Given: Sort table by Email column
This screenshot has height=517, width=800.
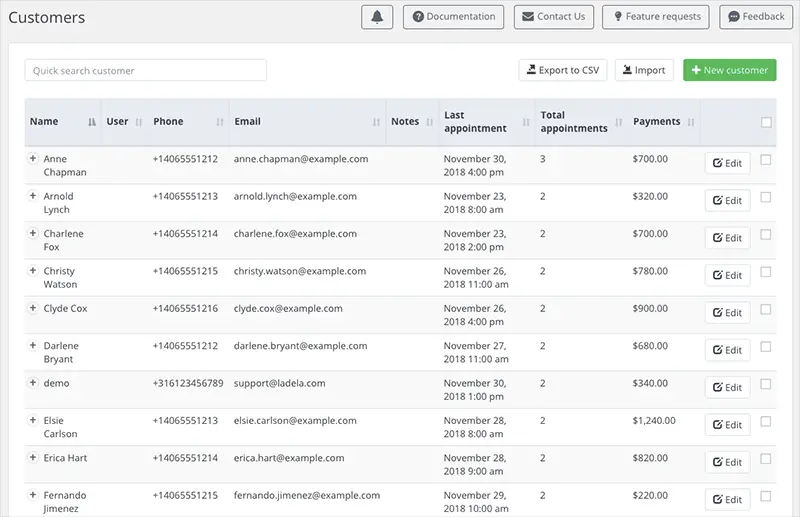Looking at the screenshot, I should click(x=308, y=122).
